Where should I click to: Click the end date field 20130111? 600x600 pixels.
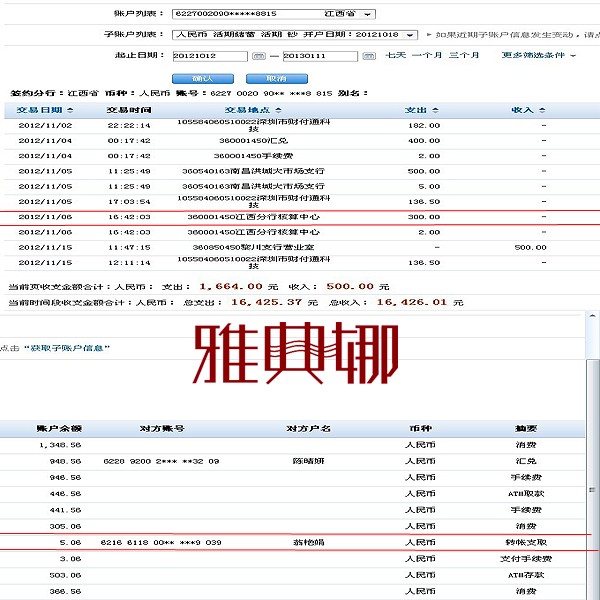320,56
